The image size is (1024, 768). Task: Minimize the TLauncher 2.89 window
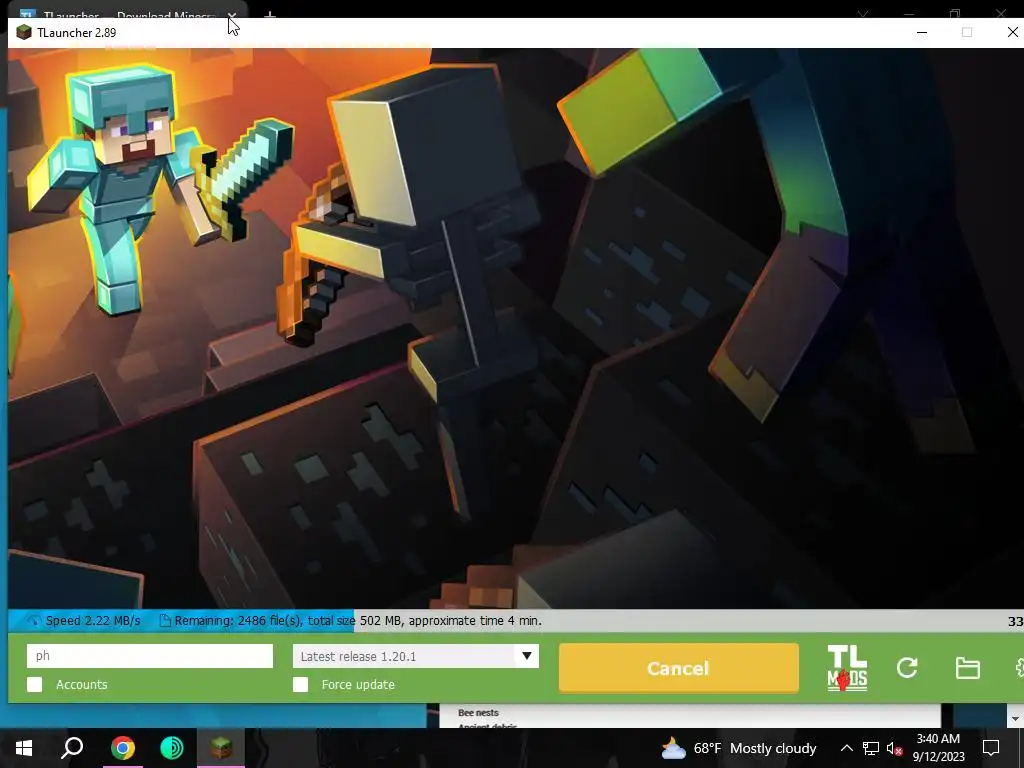[x=921, y=32]
